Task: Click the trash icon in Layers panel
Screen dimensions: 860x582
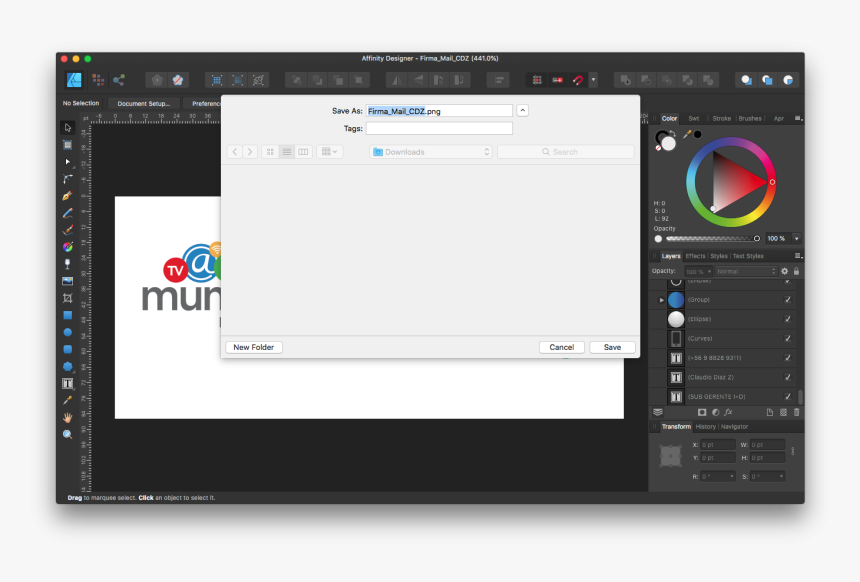Action: [x=796, y=412]
